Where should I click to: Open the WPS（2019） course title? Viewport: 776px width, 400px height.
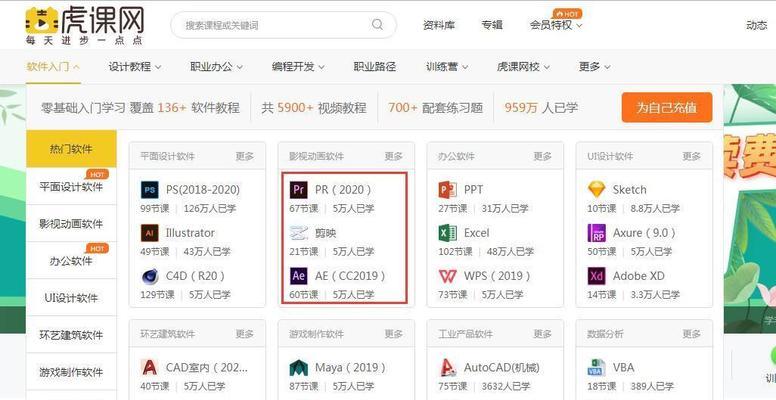pos(497,276)
